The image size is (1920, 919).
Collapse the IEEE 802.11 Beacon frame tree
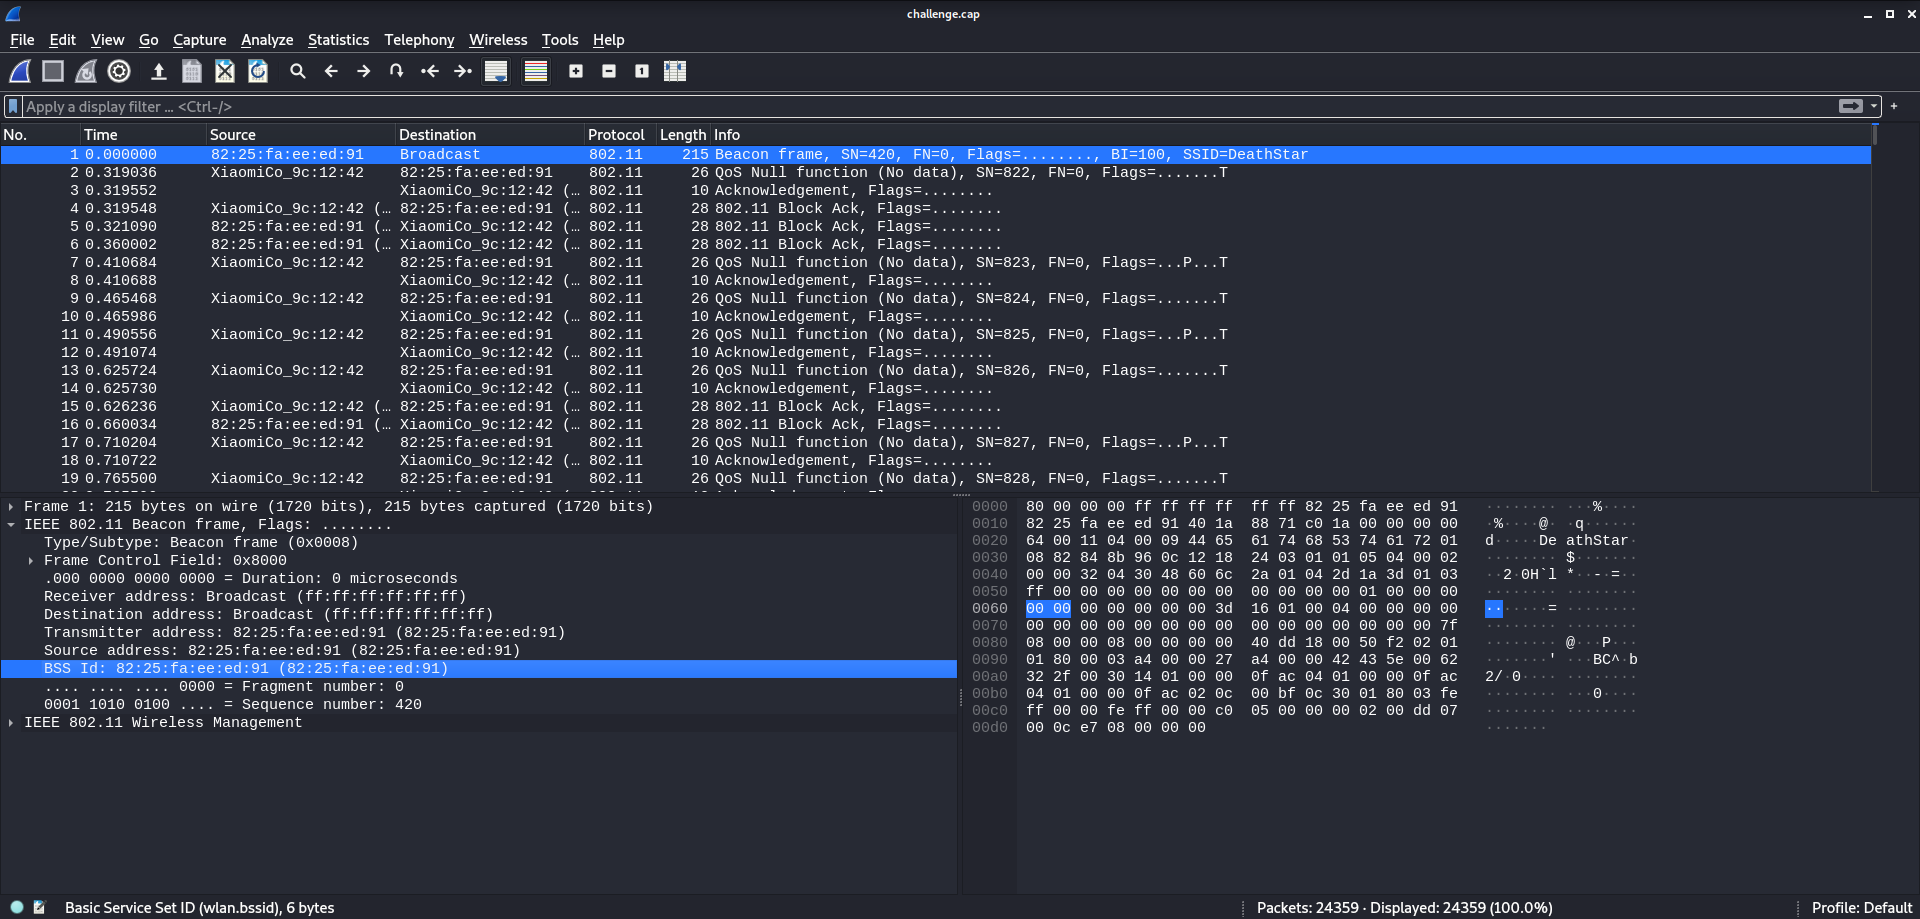[11, 525]
